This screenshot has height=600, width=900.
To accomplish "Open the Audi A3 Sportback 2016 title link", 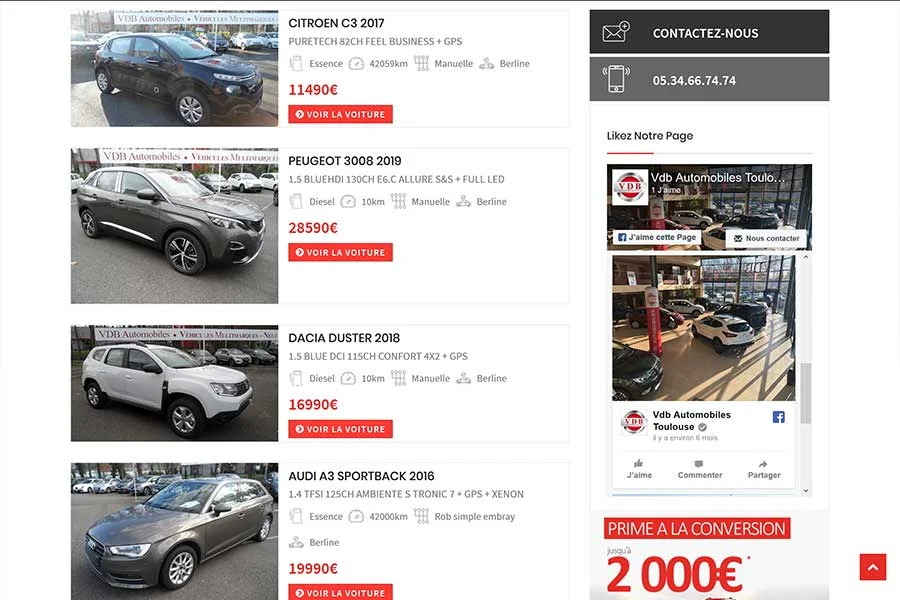I will coord(361,476).
